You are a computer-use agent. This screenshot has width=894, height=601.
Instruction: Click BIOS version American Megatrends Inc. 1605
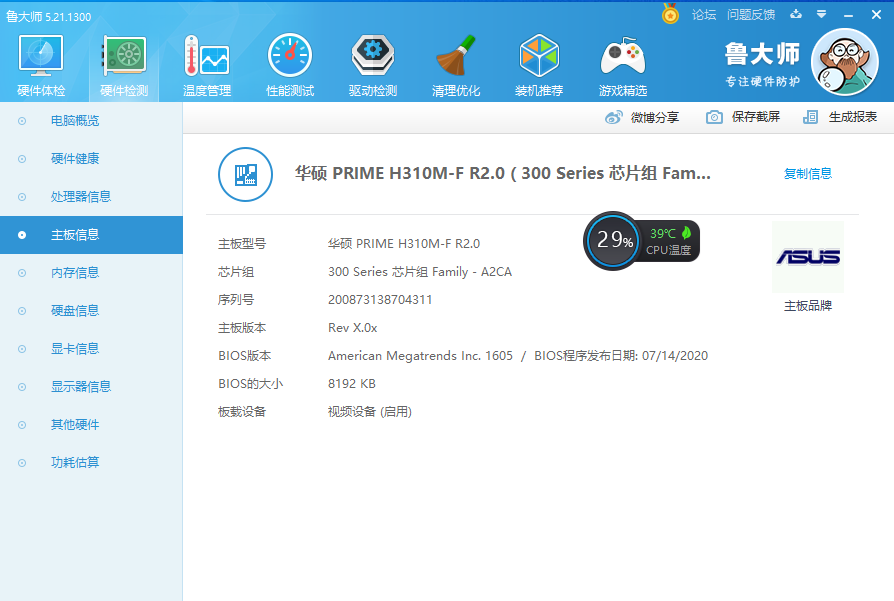pos(420,356)
